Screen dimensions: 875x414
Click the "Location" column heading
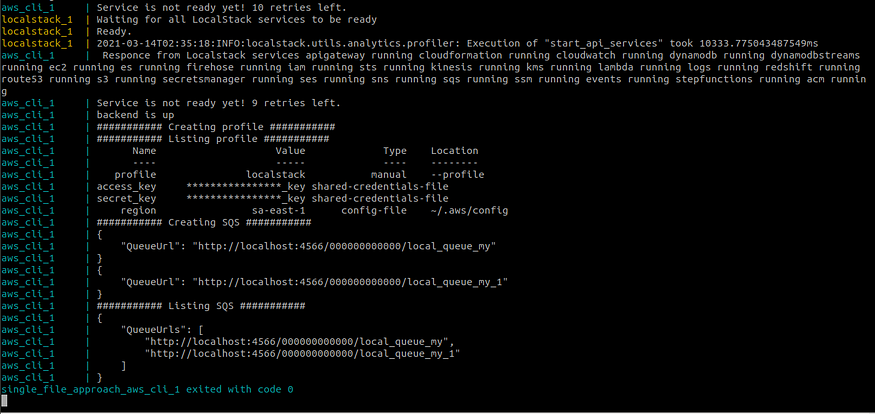[454, 151]
